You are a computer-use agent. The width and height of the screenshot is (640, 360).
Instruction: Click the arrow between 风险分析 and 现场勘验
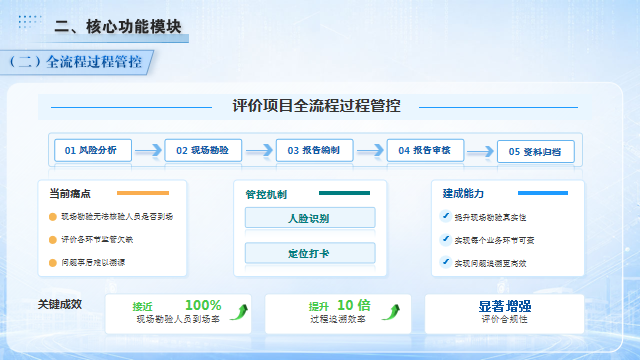149,151
